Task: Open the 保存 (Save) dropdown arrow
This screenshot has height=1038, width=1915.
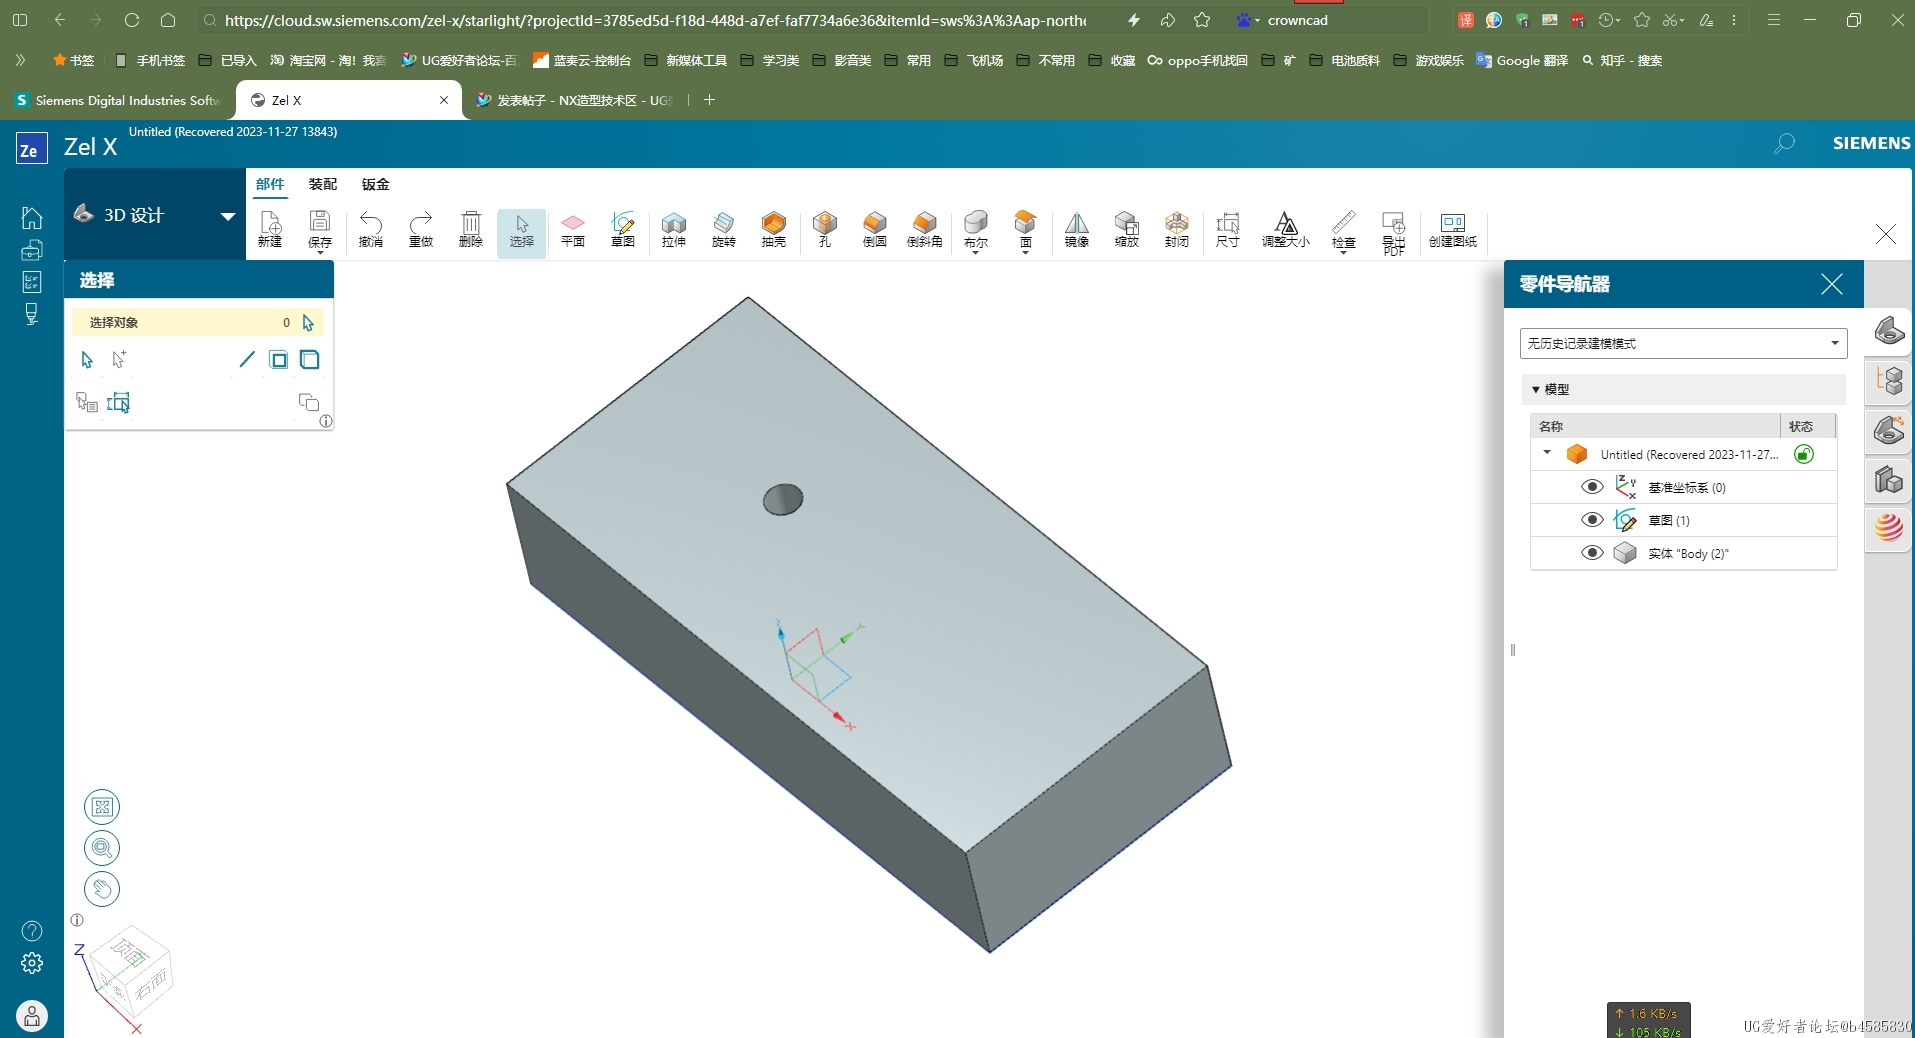Action: [320, 253]
